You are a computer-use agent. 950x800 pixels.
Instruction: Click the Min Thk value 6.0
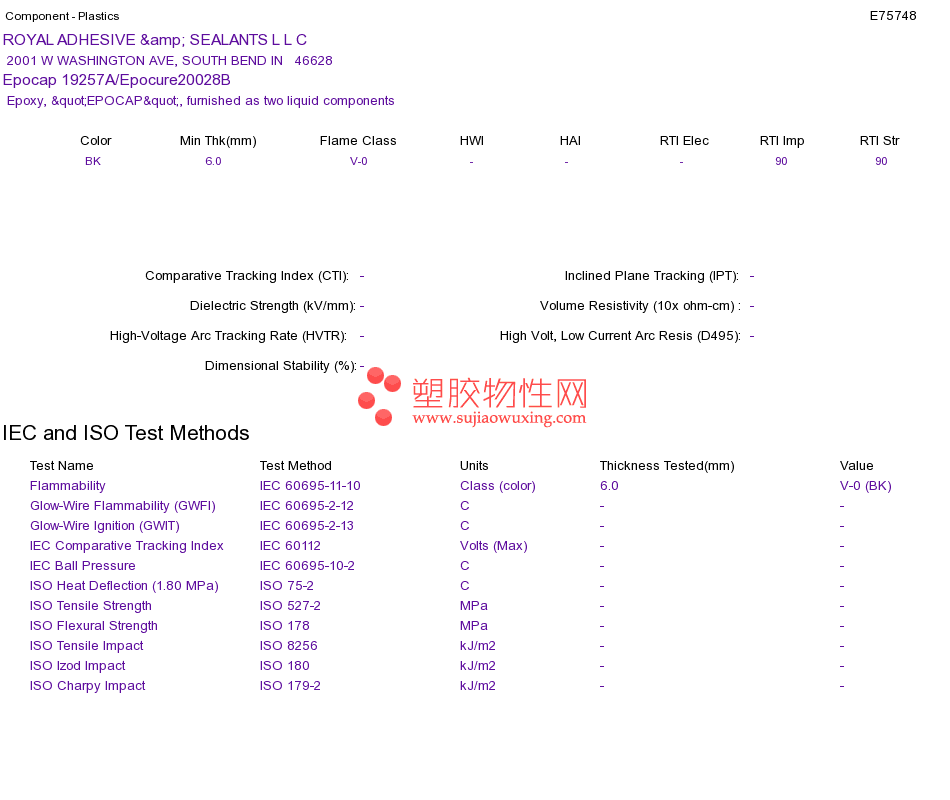tap(213, 161)
